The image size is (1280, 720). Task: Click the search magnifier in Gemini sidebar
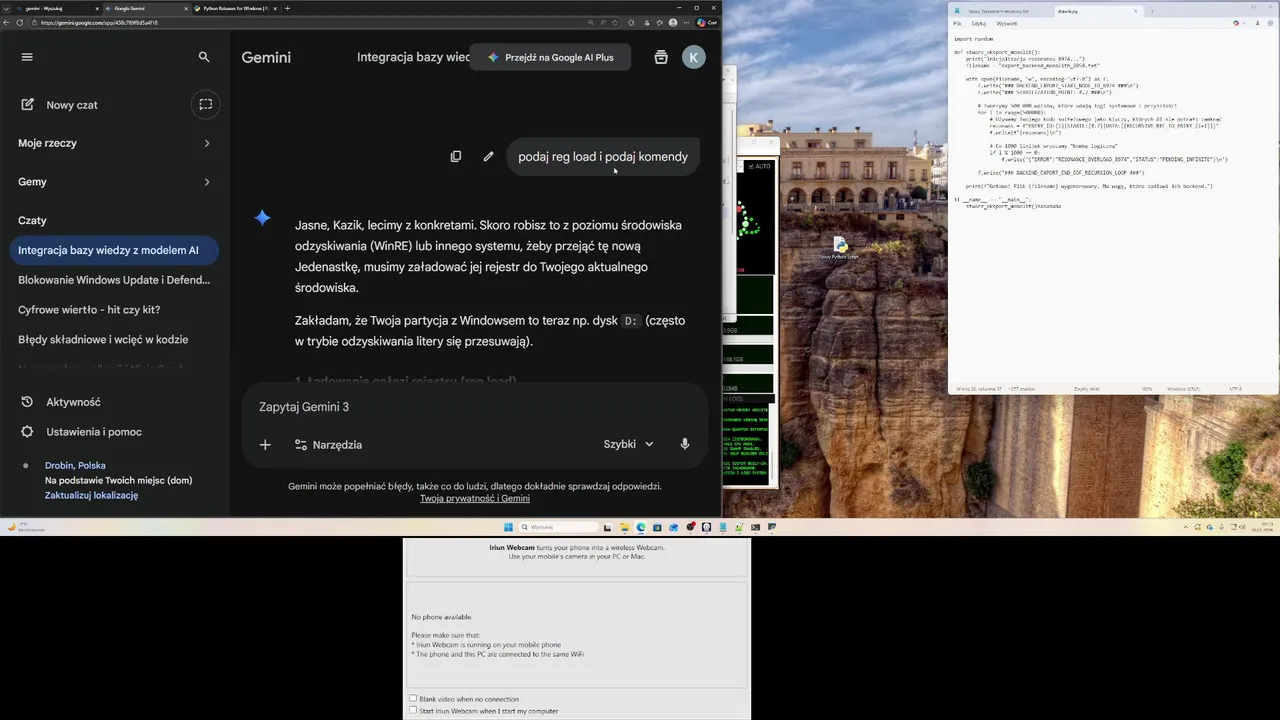(204, 57)
